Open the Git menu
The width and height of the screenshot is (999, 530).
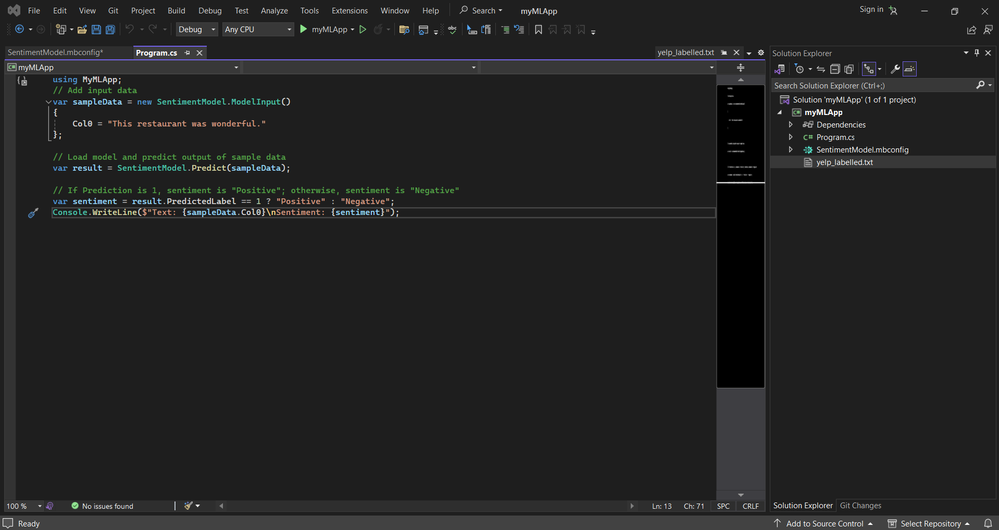[x=113, y=11]
